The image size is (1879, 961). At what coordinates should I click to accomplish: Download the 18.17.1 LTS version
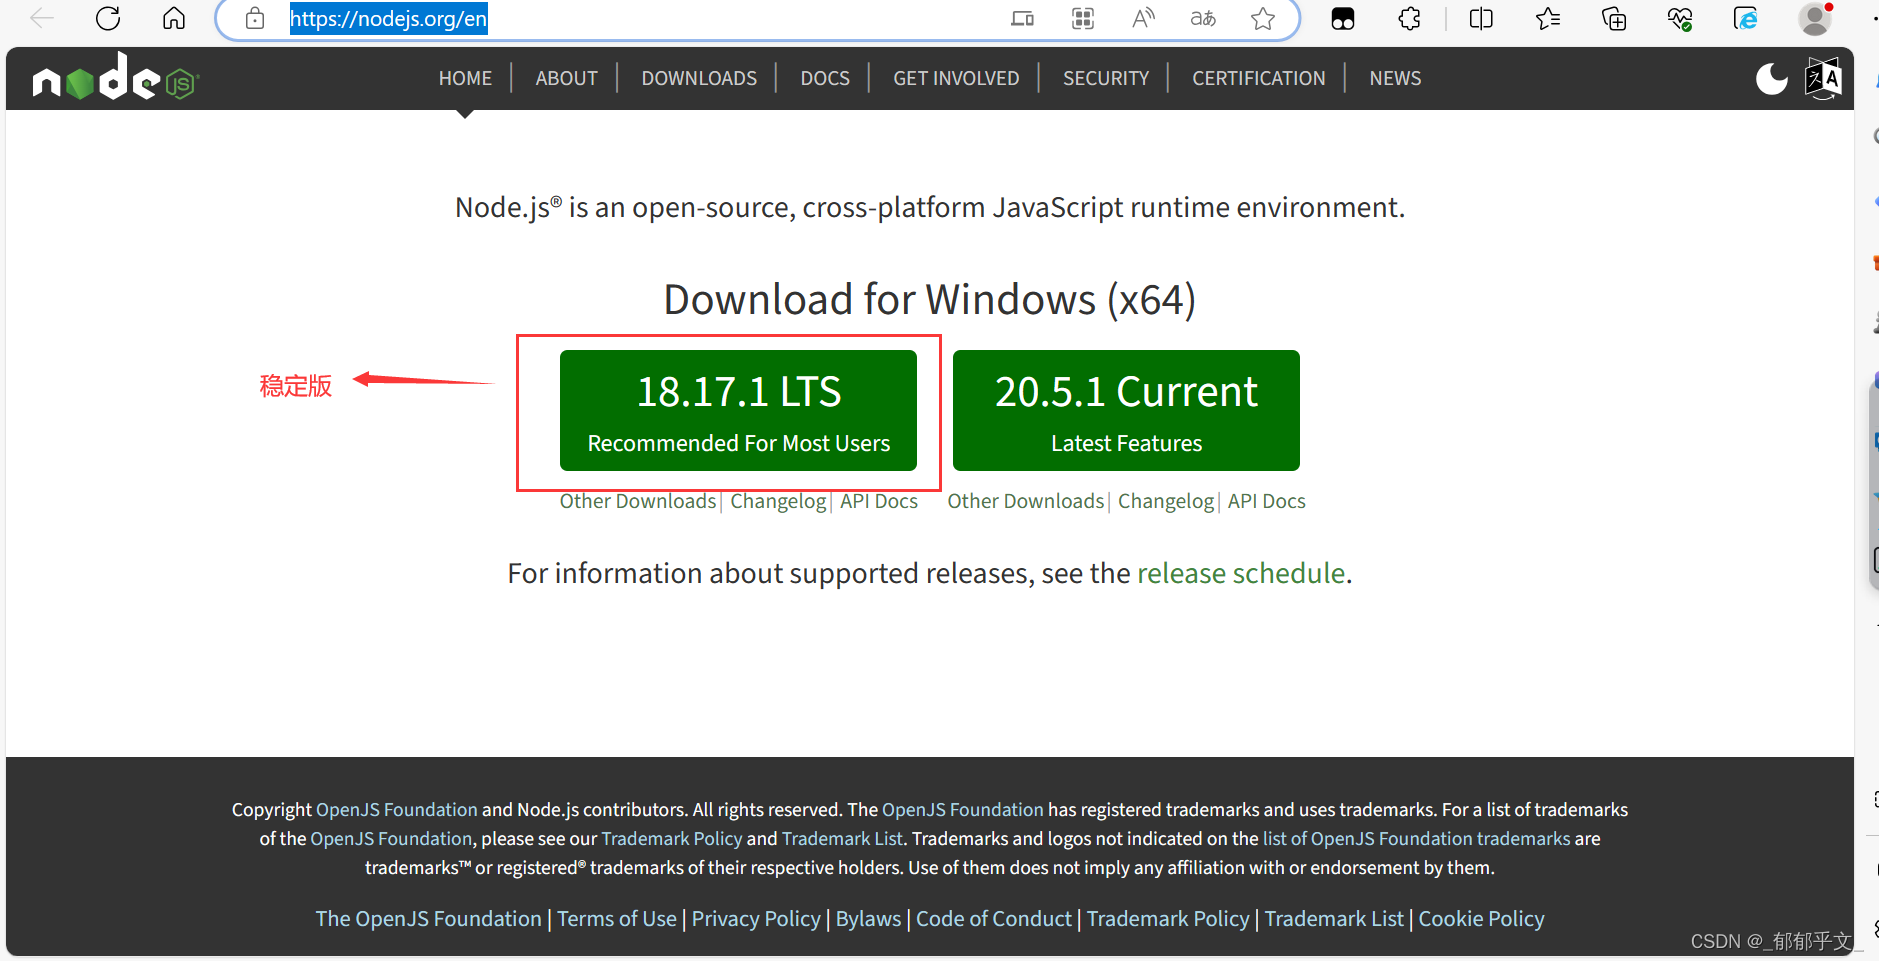(x=738, y=410)
